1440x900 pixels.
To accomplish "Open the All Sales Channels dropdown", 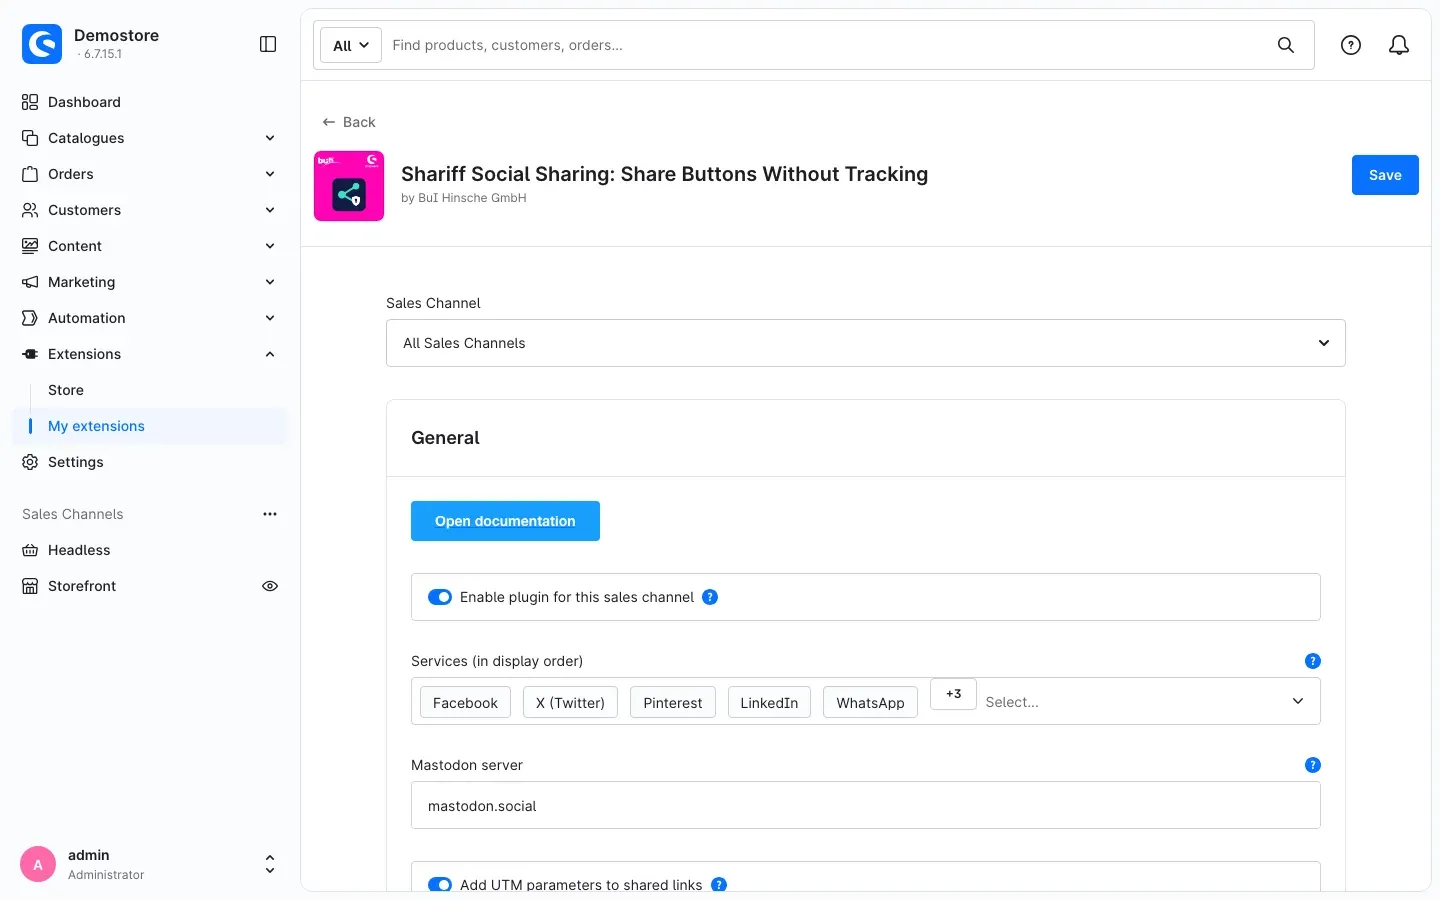I will [866, 343].
